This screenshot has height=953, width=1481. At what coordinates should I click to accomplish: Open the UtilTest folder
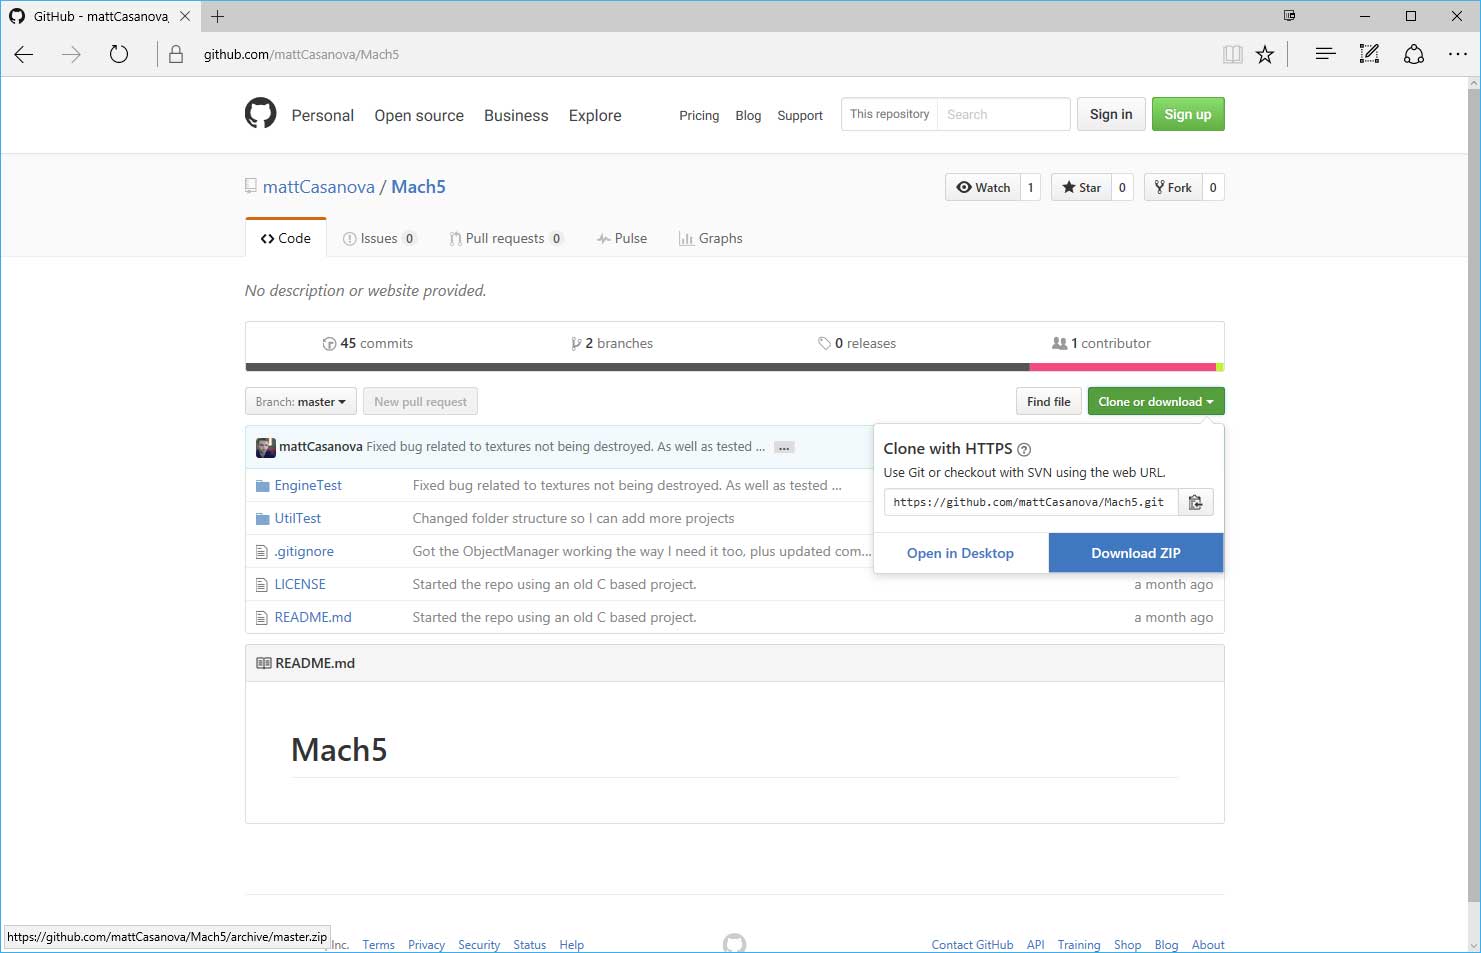(298, 518)
